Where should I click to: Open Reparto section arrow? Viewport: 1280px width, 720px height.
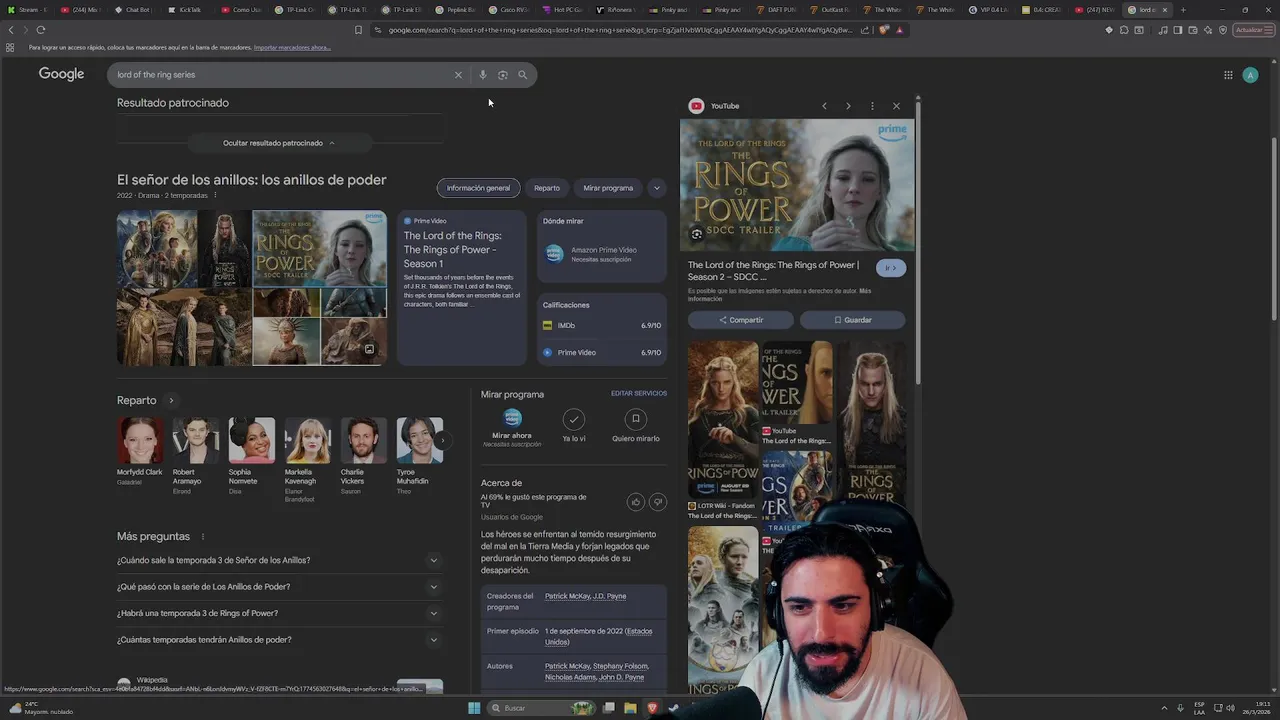pos(171,401)
